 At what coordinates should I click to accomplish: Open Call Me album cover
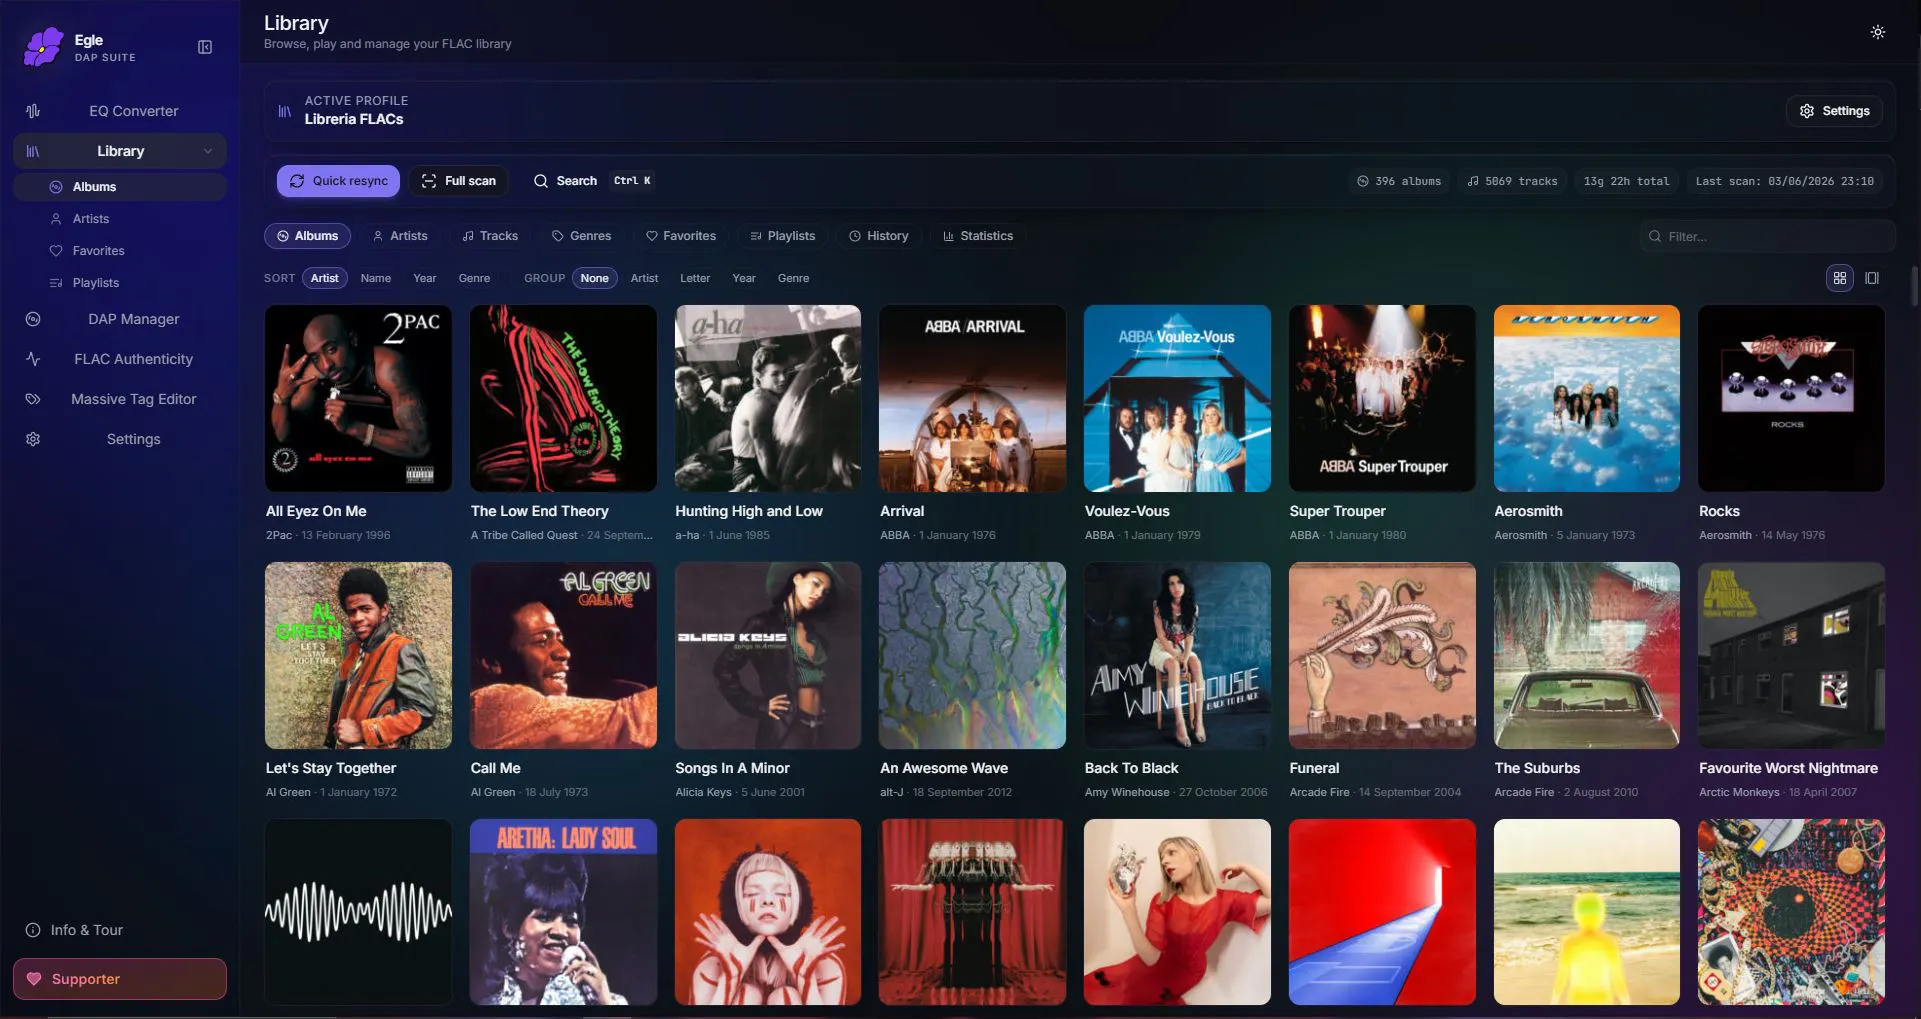[x=563, y=655]
